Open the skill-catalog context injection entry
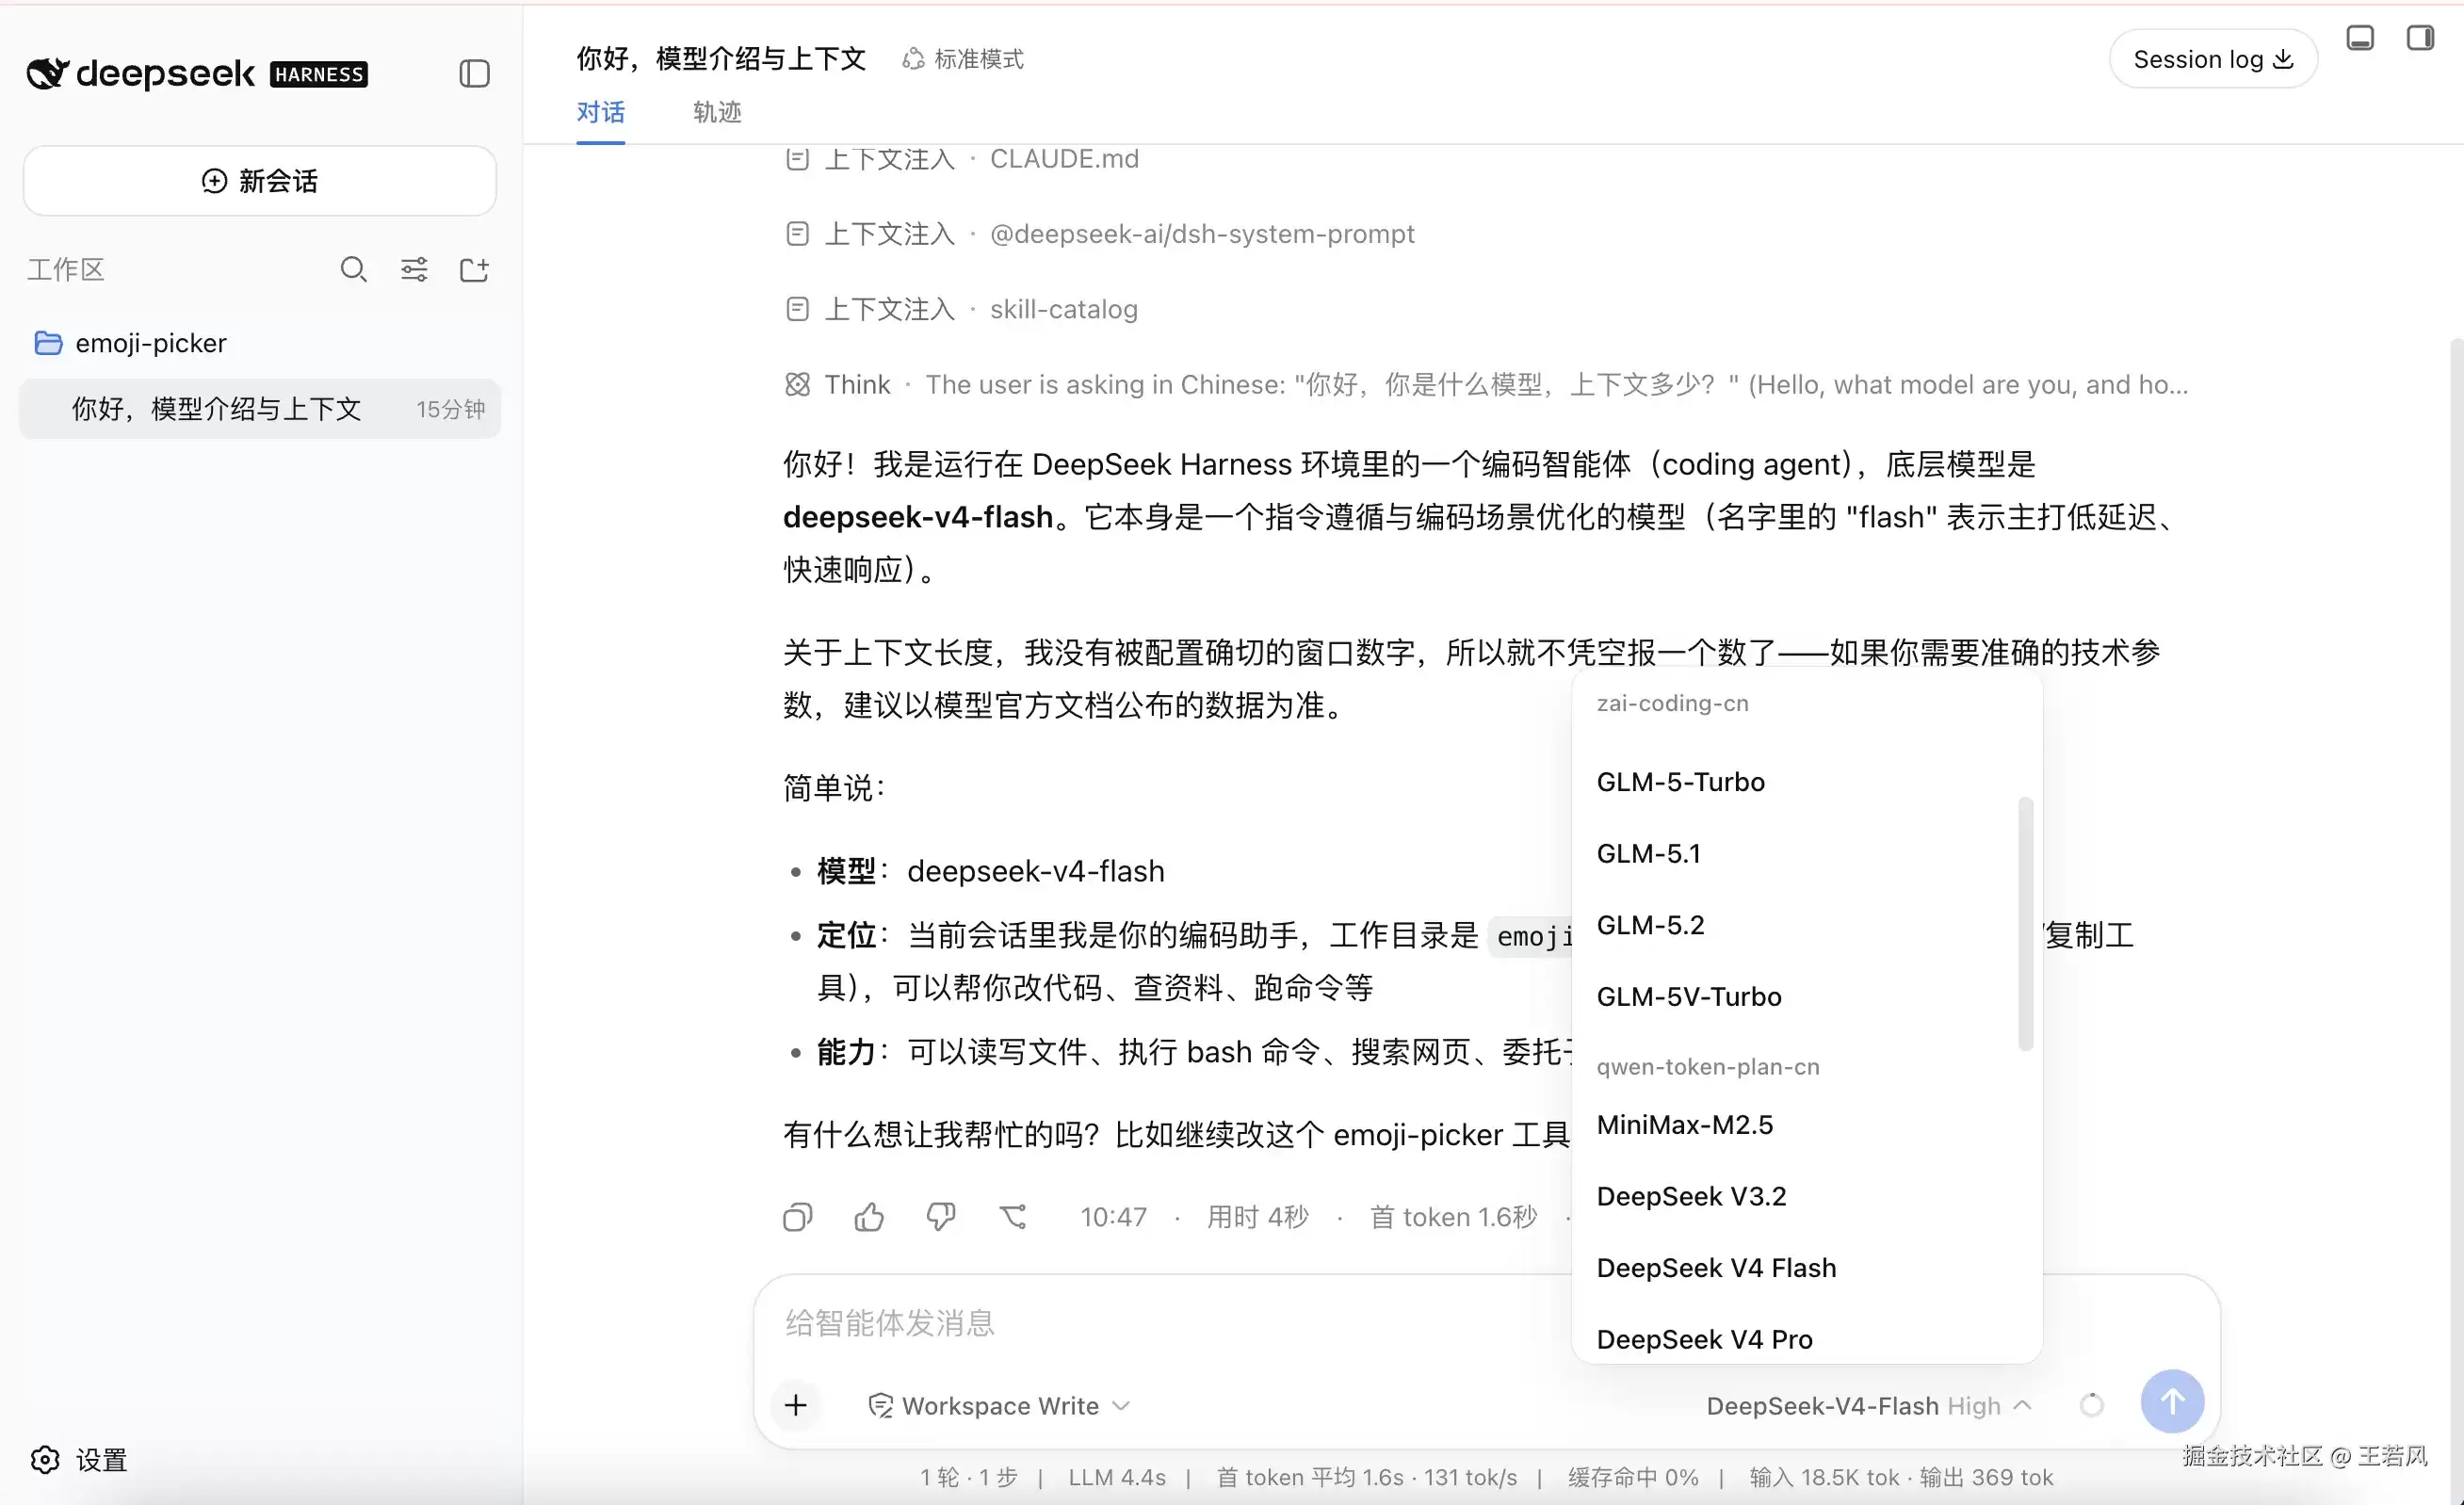Viewport: 2464px width, 1505px height. pos(962,309)
